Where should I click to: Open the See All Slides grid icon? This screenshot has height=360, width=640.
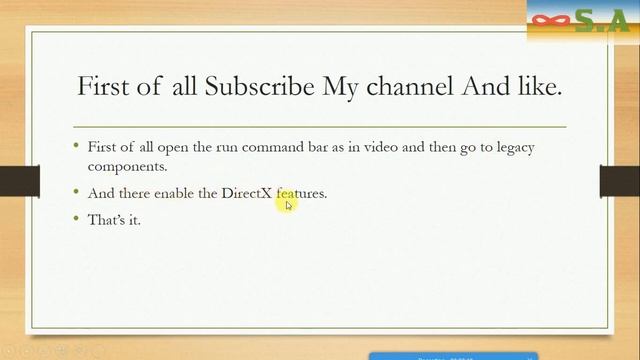tap(62, 350)
